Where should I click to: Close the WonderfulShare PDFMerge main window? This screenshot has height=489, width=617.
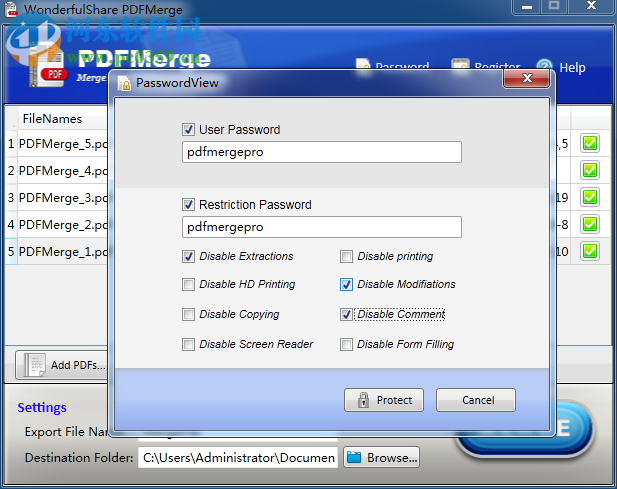[591, 7]
